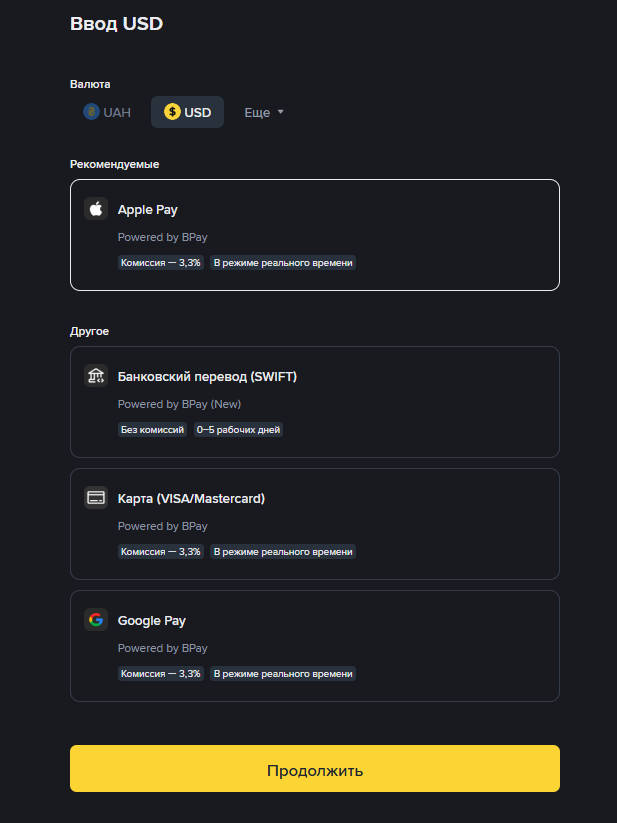Select Банковский перевод (SWIFT) option
617x823 pixels.
(x=315, y=402)
